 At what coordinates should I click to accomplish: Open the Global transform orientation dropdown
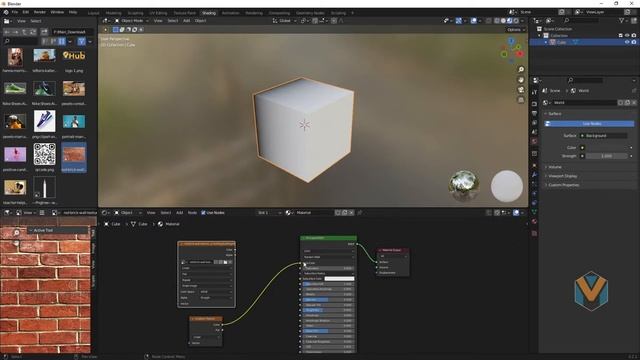pyautogui.click(x=284, y=20)
